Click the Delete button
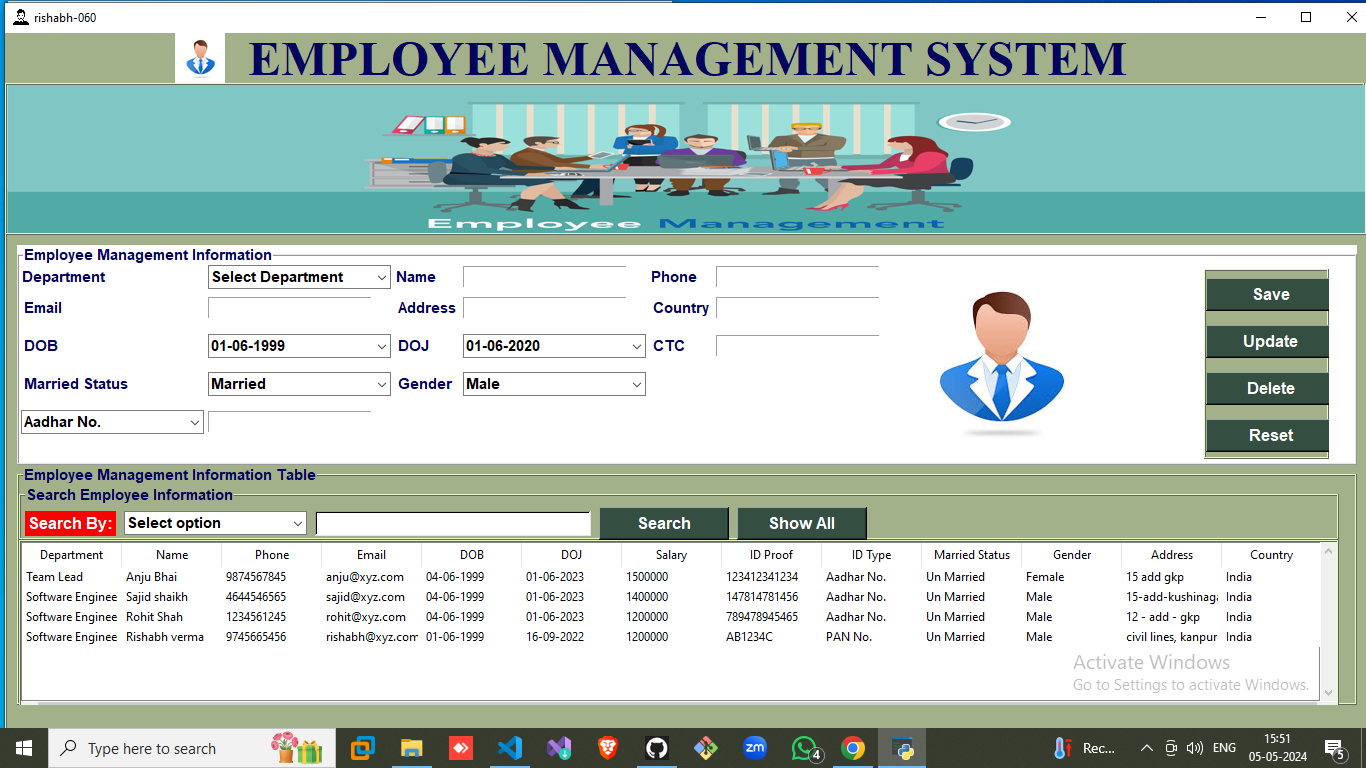 point(1267,388)
